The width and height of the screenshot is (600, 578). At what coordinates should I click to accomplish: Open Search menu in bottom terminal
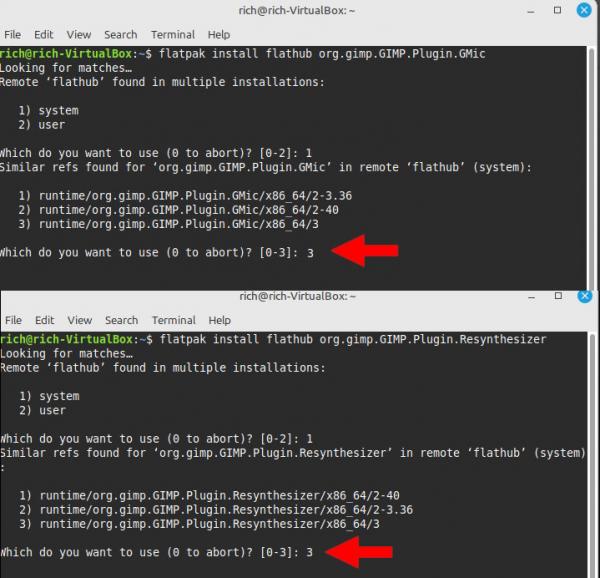pyautogui.click(x=121, y=320)
